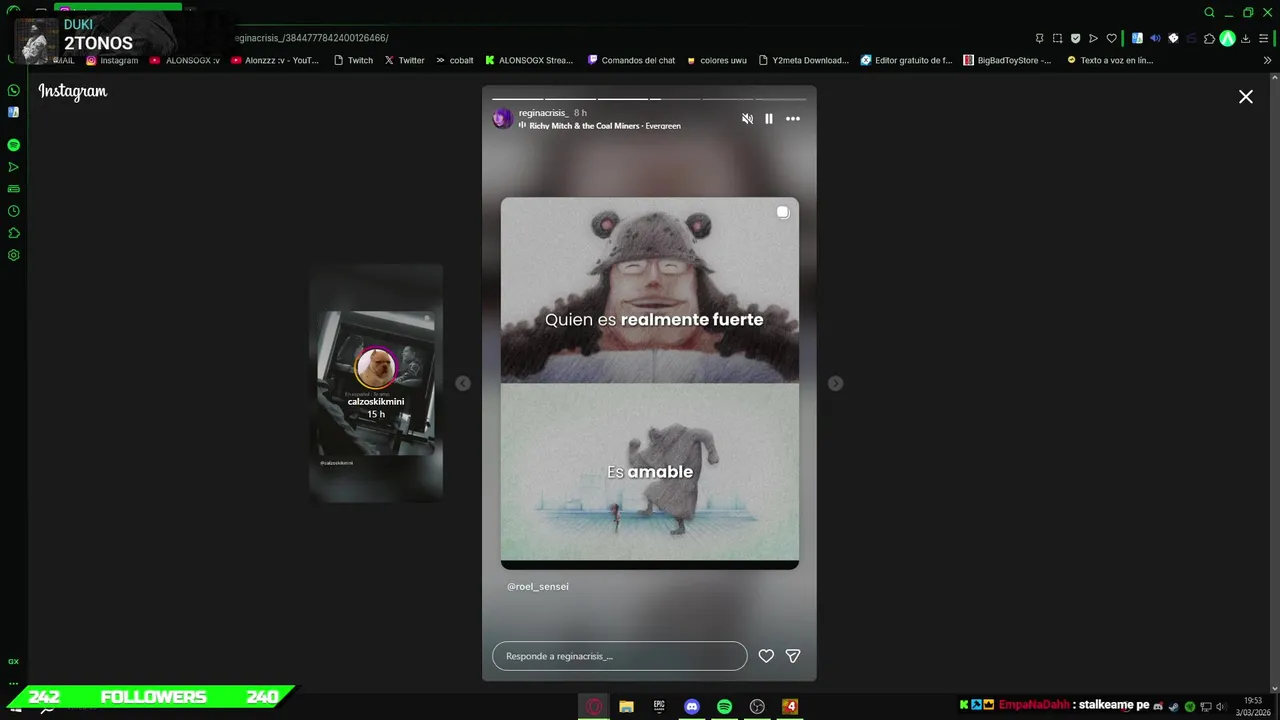This screenshot has height=720, width=1280.
Task: Open Spotify in the browser sidebar
Action: (x=14, y=145)
